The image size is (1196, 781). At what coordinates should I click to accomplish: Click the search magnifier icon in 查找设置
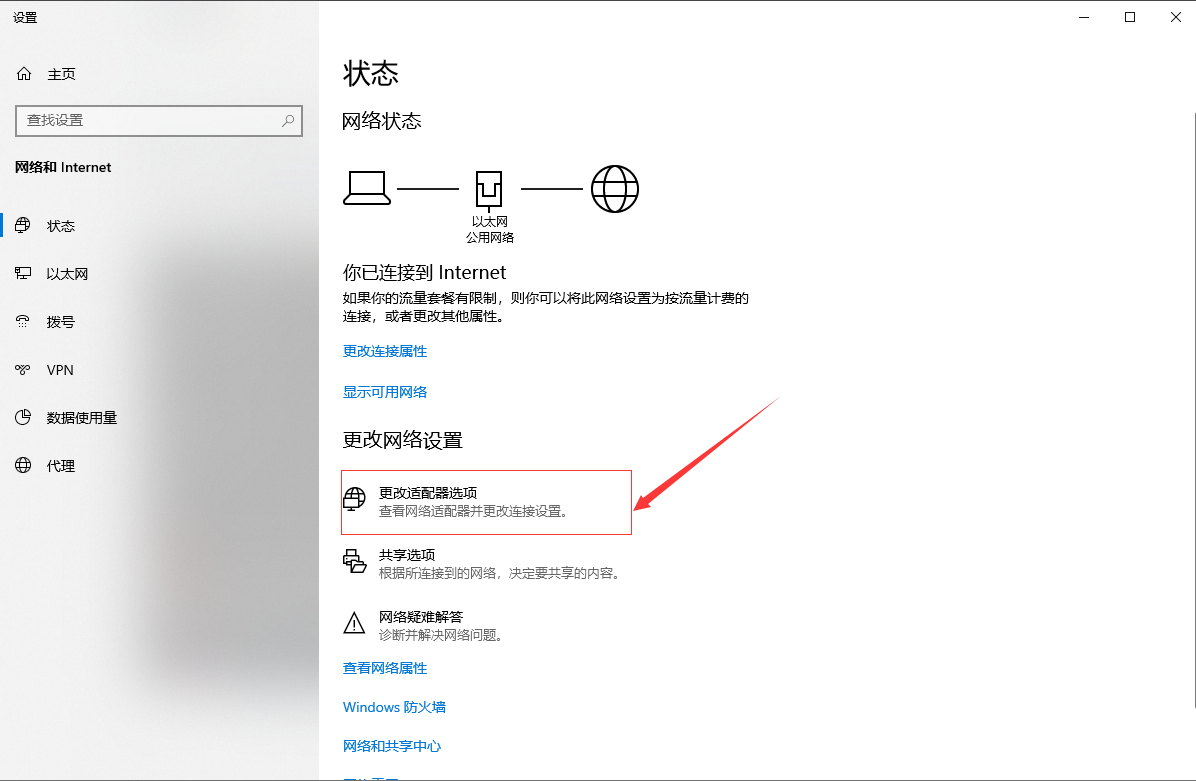click(288, 120)
